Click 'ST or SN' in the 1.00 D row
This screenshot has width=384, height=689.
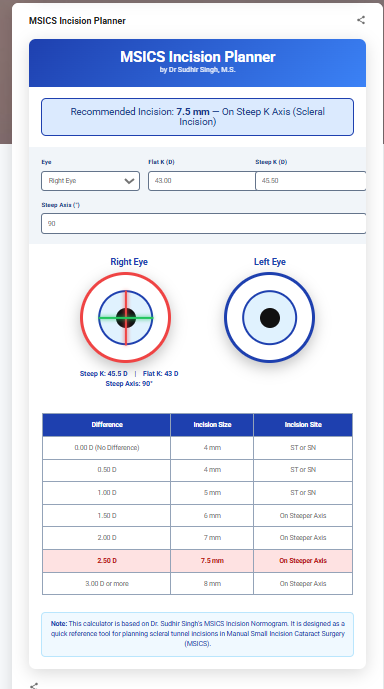303,493
